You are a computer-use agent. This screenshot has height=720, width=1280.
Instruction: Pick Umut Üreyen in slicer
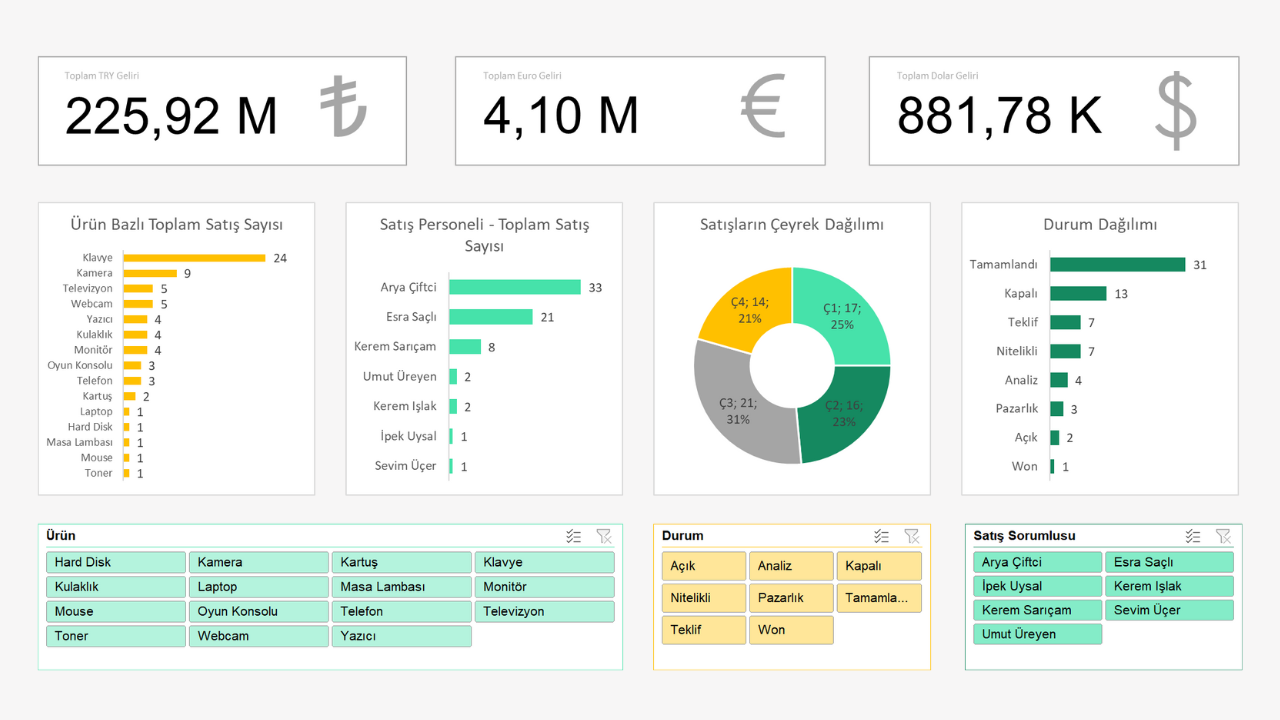[1038, 634]
